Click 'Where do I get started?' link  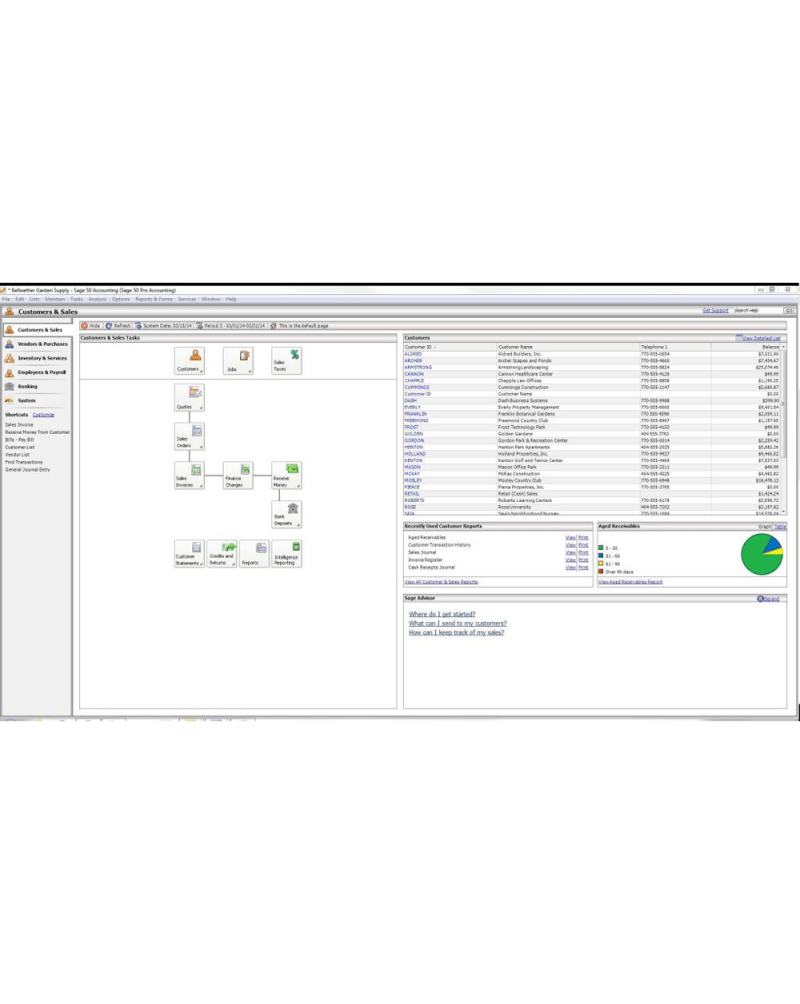[442, 614]
